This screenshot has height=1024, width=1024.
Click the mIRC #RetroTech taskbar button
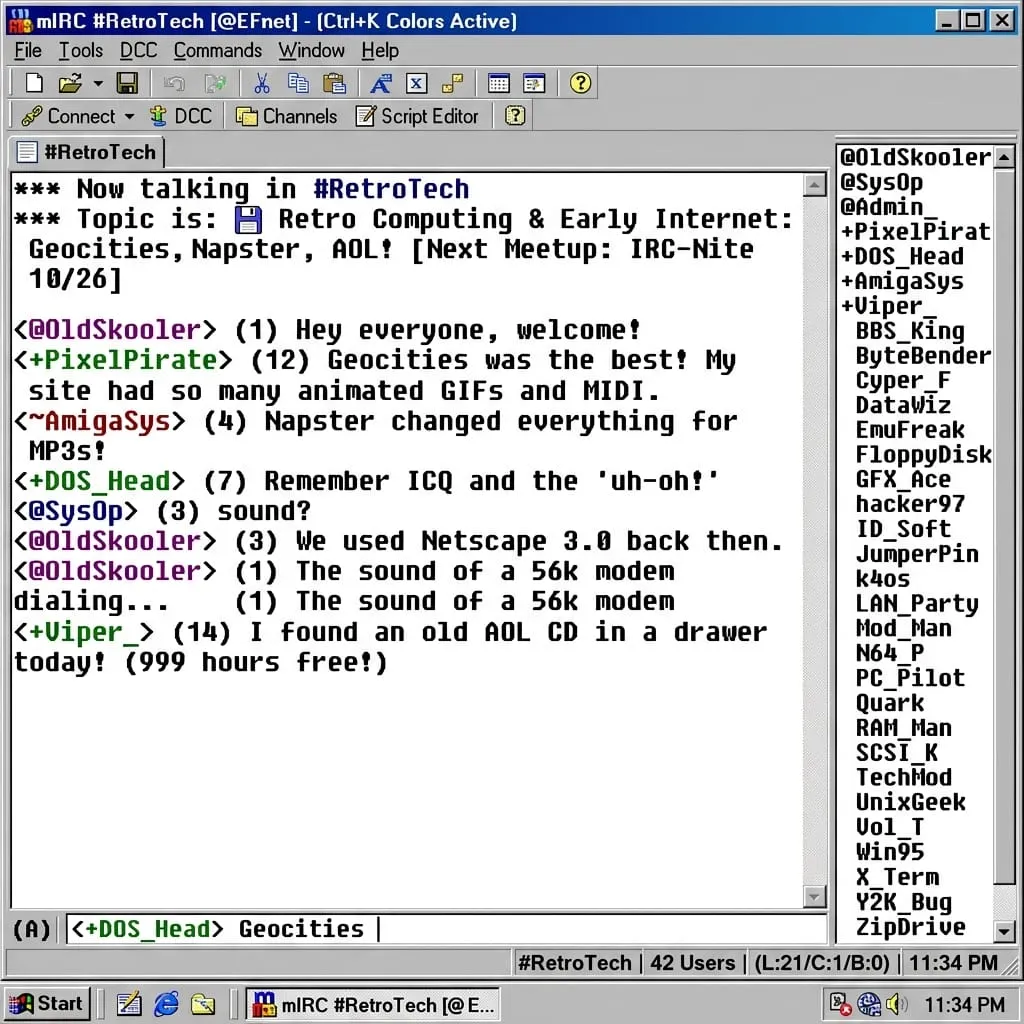click(x=372, y=1004)
